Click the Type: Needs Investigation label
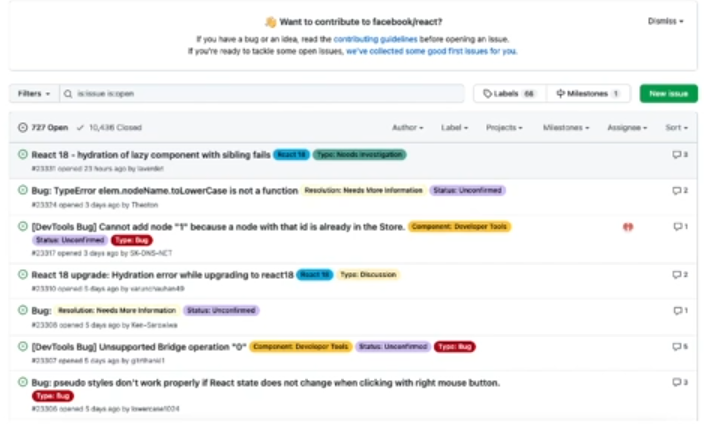Viewport: 704px width, 424px height. point(360,155)
